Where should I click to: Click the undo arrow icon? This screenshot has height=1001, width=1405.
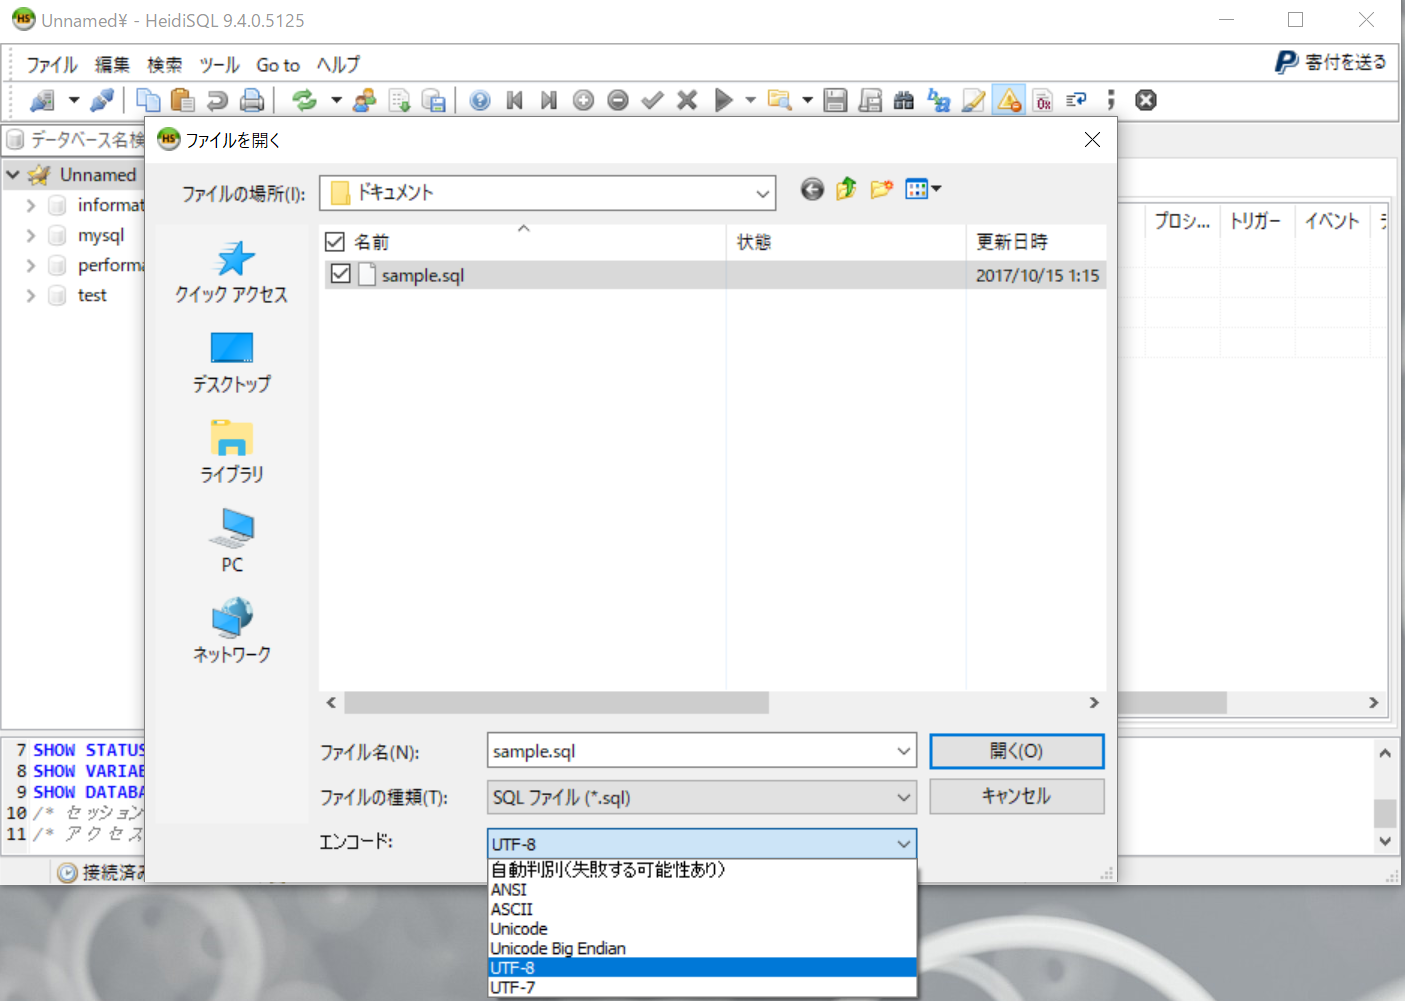(x=217, y=100)
